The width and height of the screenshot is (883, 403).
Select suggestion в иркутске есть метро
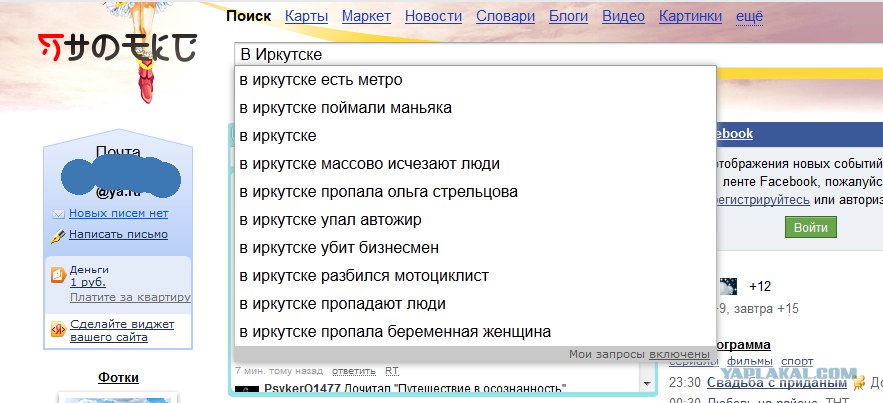[x=475, y=80]
